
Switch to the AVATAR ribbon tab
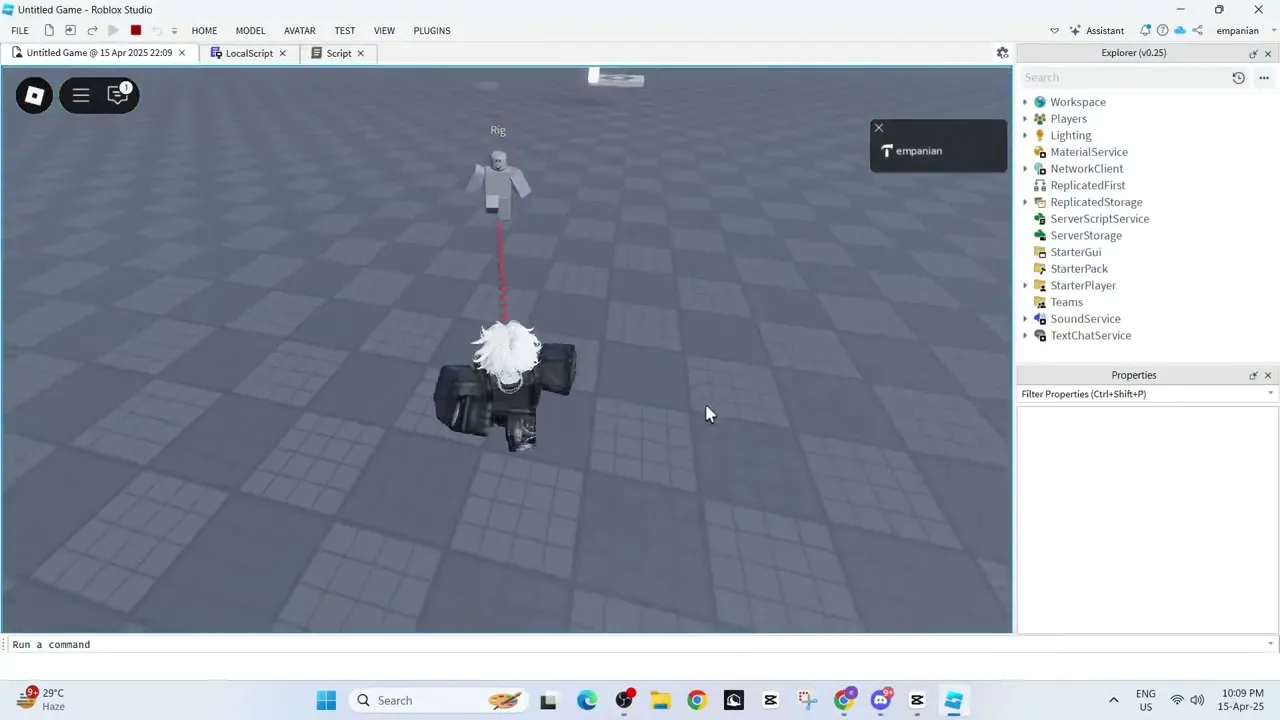pyautogui.click(x=300, y=31)
